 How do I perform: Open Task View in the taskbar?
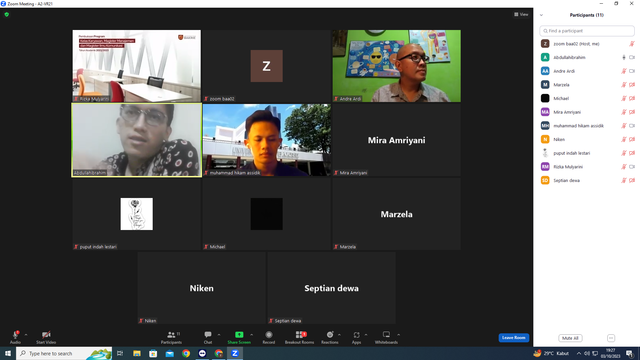[120, 353]
